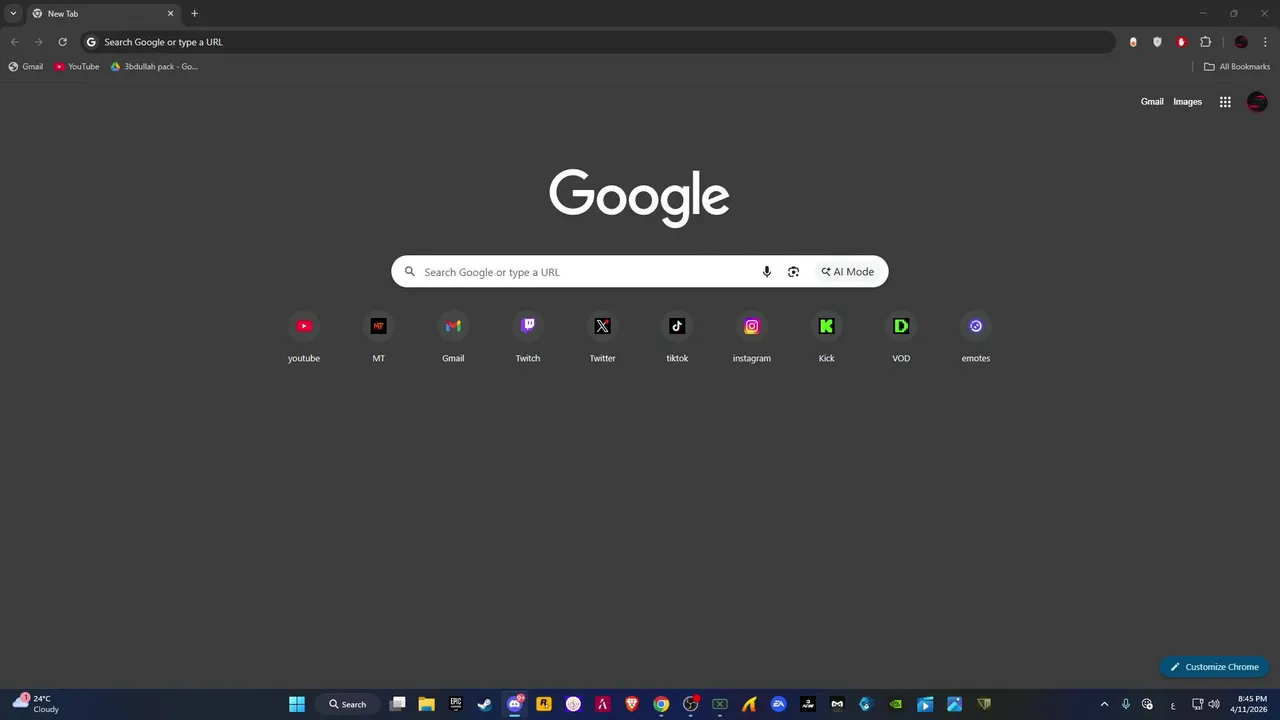
Task: Open Gmail bookmark in bookmarks bar
Action: click(26, 67)
